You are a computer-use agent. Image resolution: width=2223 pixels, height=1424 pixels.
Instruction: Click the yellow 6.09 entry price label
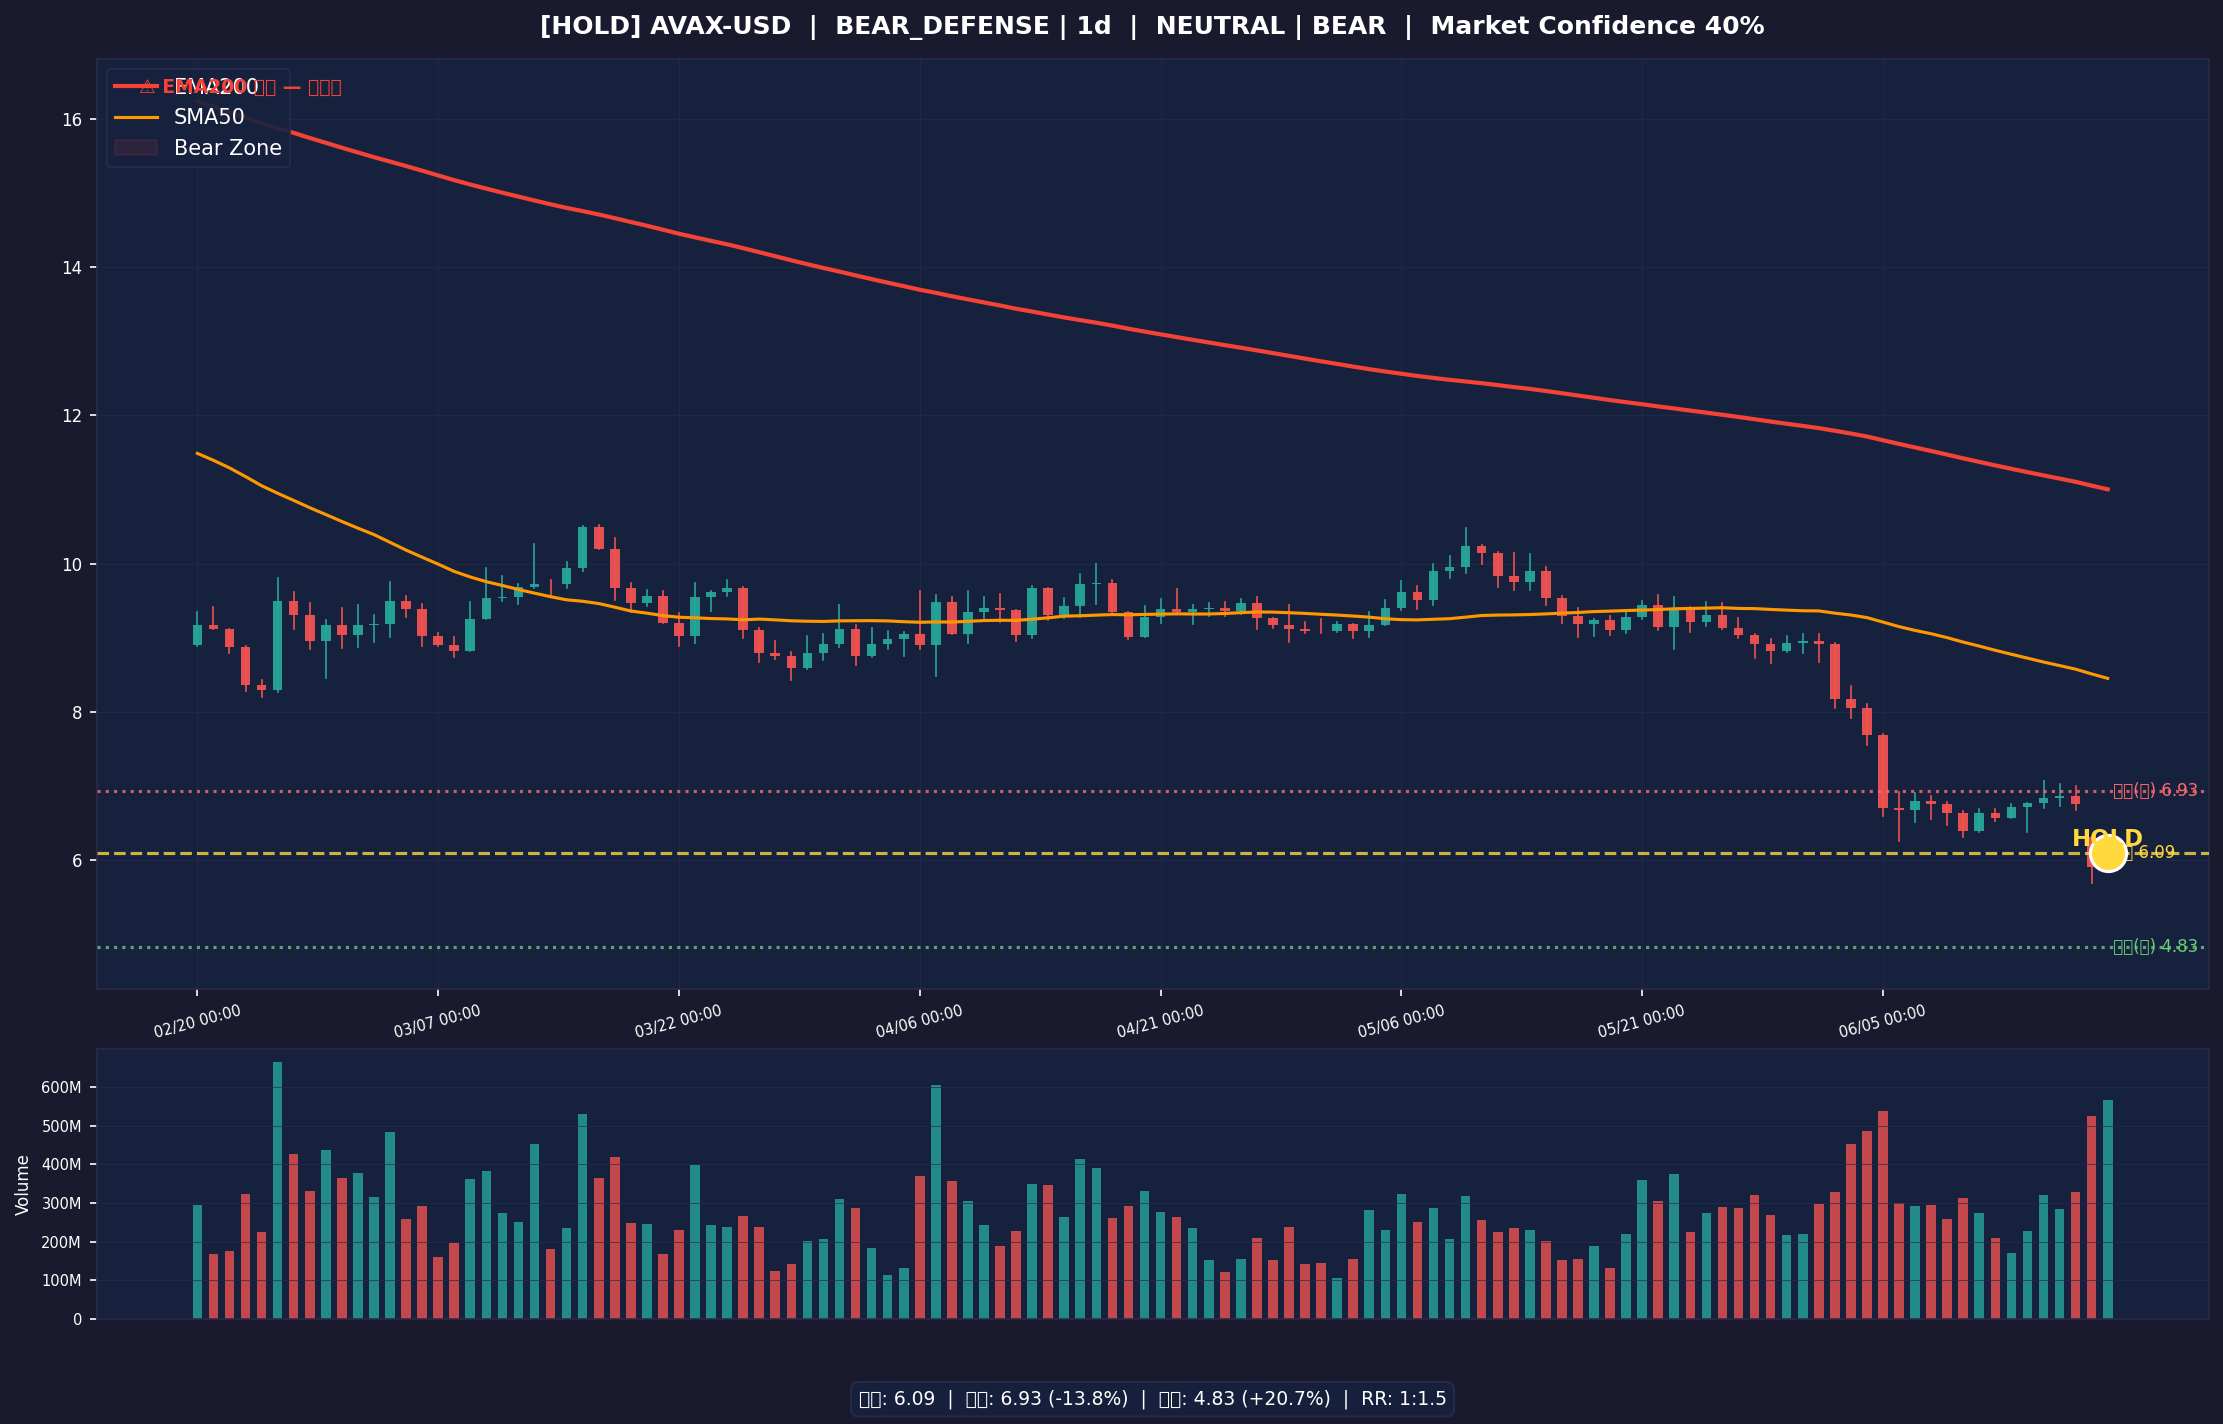point(2150,852)
